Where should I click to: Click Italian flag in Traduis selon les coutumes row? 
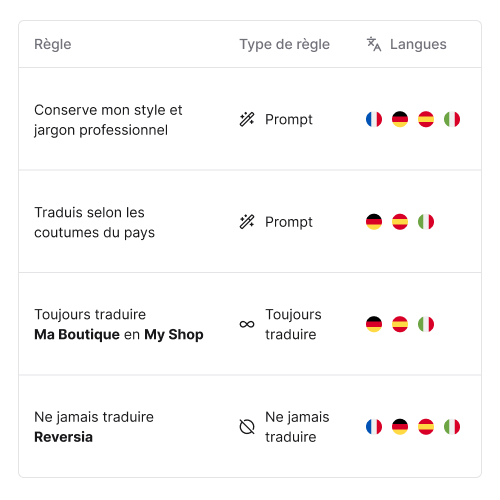point(426,222)
